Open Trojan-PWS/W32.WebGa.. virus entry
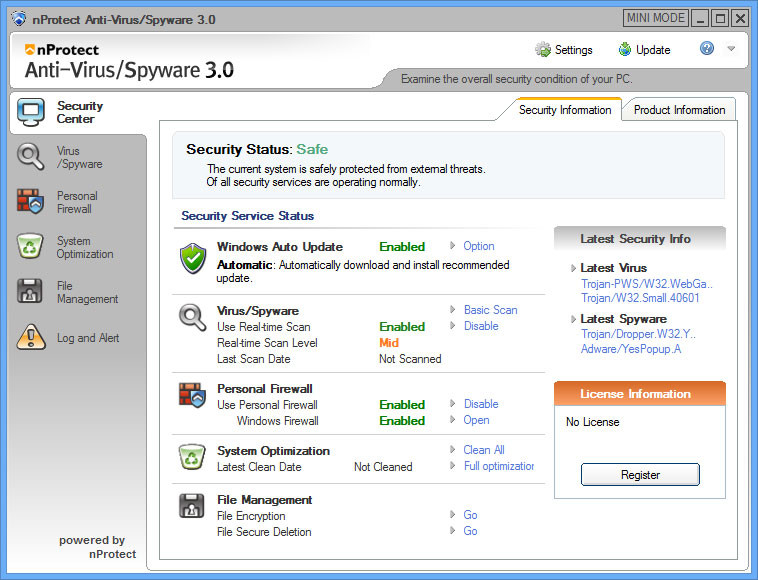 pyautogui.click(x=647, y=284)
